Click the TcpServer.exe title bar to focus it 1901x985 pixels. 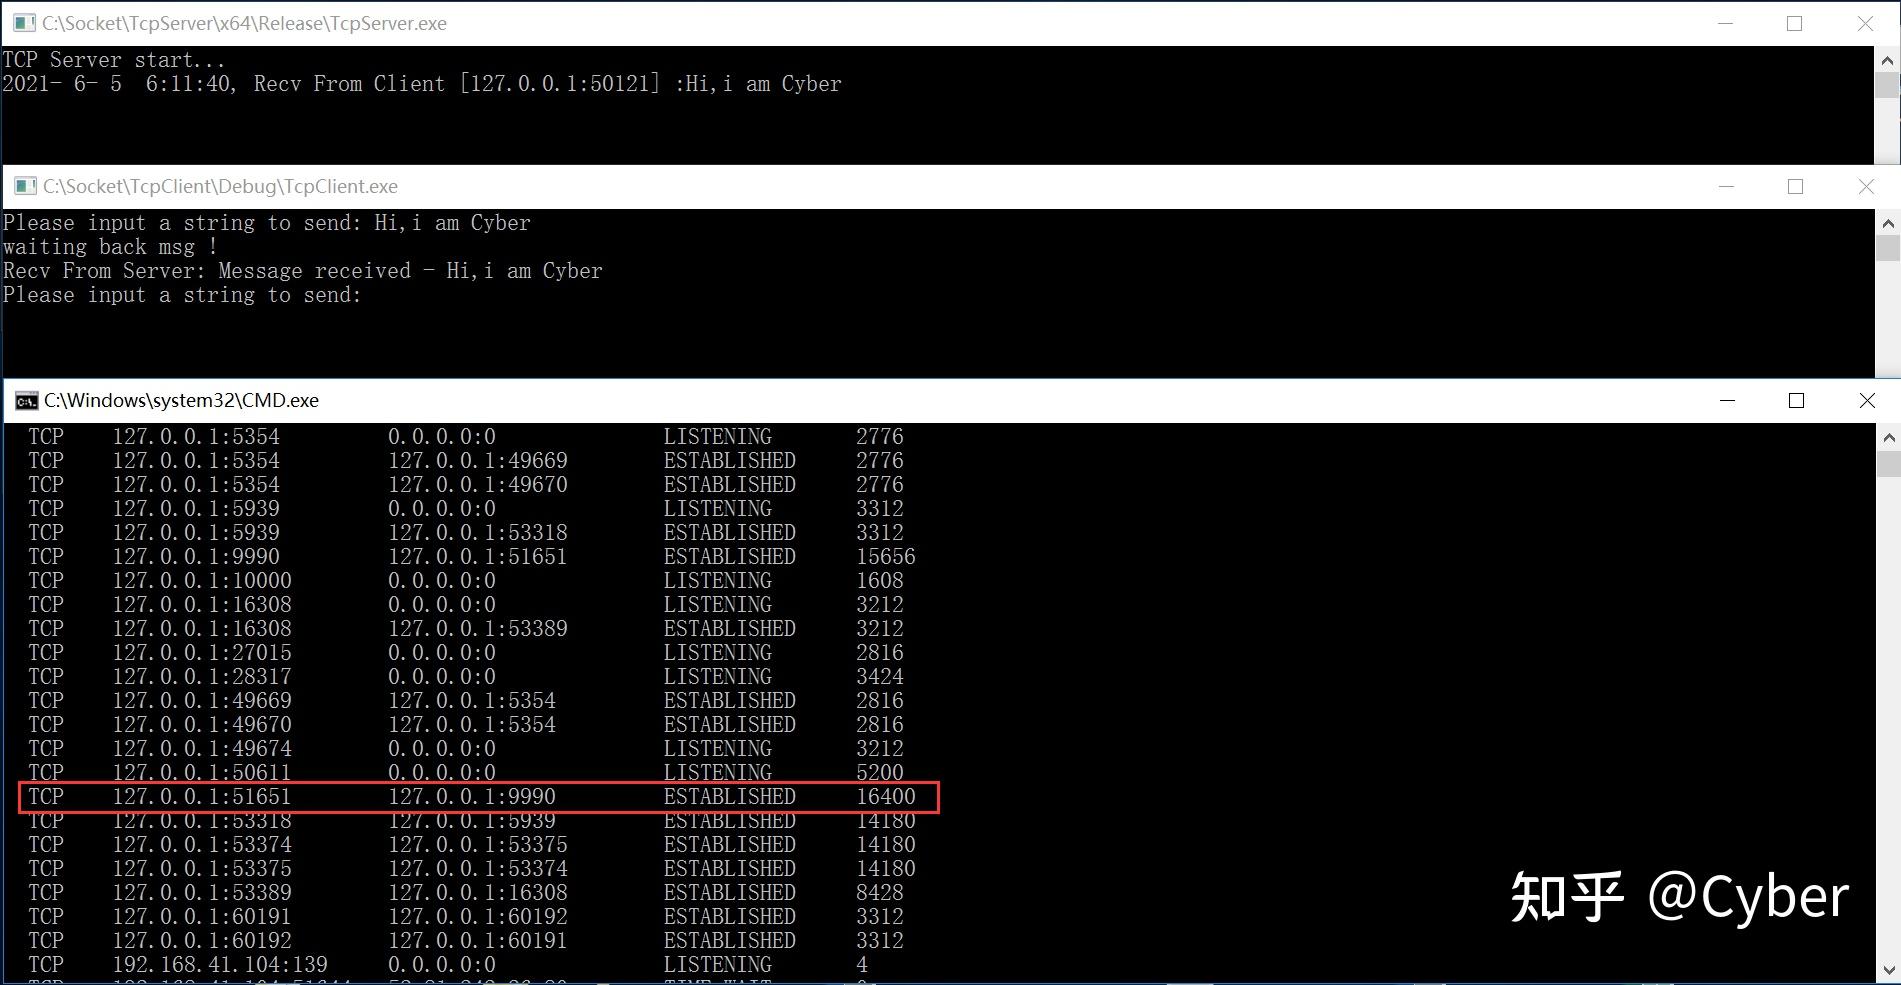click(800, 22)
